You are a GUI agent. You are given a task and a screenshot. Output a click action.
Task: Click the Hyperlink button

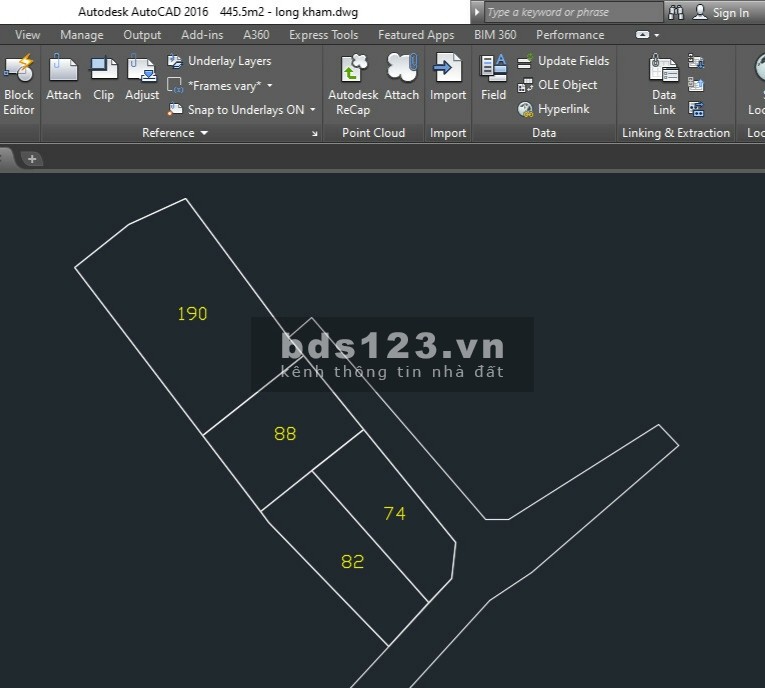tap(554, 109)
